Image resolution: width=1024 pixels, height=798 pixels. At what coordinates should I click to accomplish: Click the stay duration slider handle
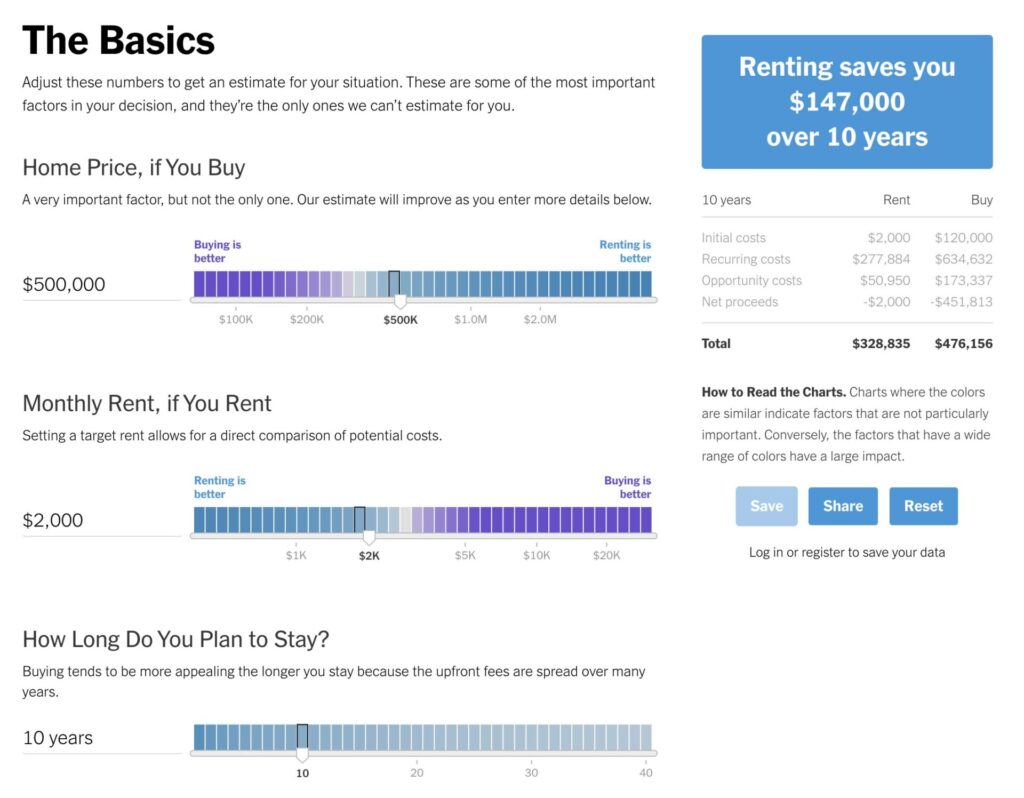coord(302,754)
